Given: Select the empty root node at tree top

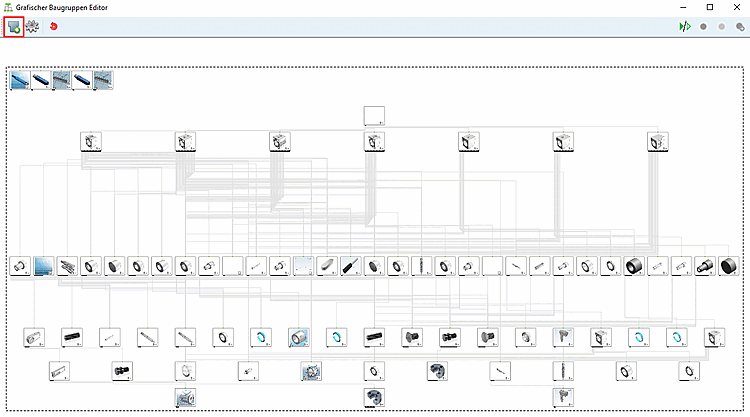Looking at the screenshot, I should pos(374,116).
